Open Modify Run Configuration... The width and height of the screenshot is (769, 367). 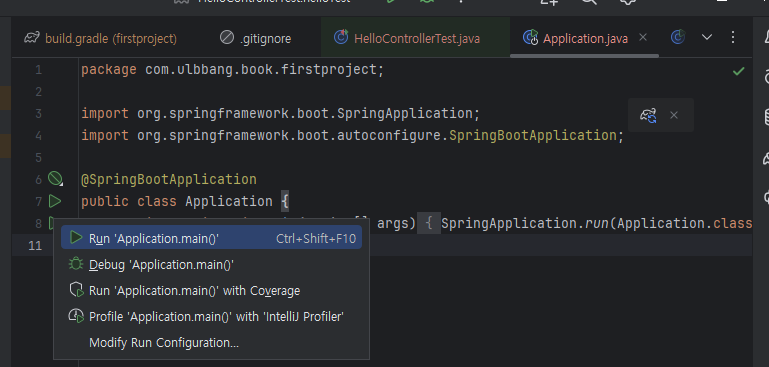pos(211,342)
